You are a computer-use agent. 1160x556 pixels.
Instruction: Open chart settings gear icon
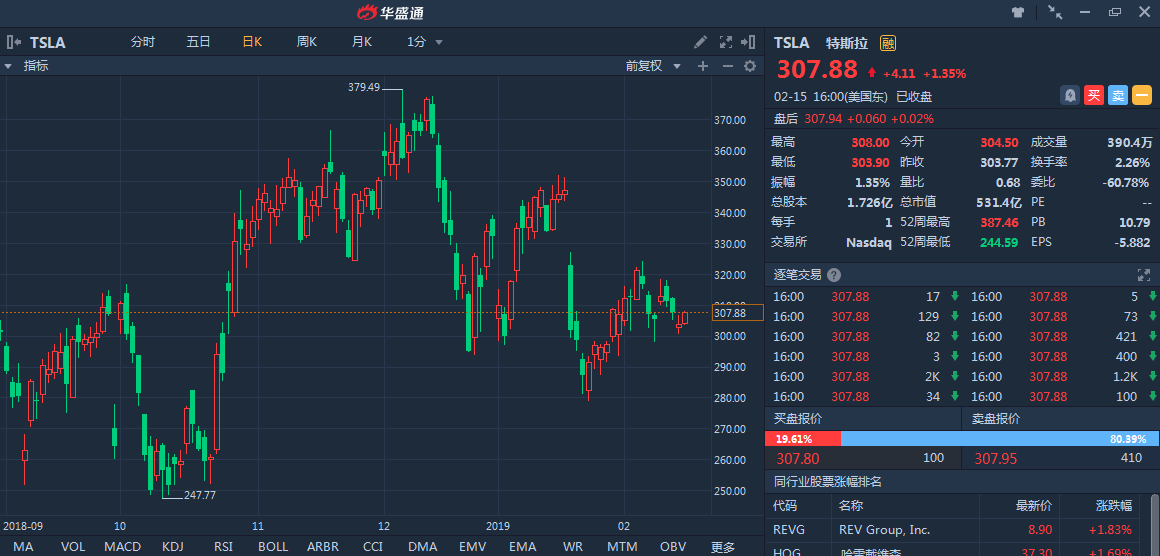(749, 66)
